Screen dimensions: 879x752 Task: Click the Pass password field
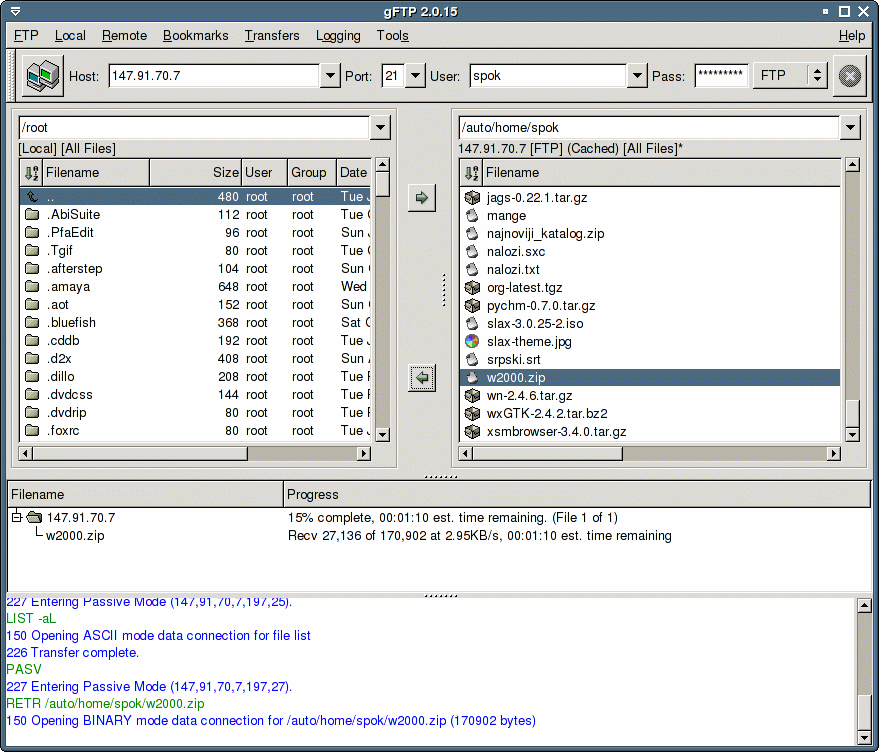point(721,76)
